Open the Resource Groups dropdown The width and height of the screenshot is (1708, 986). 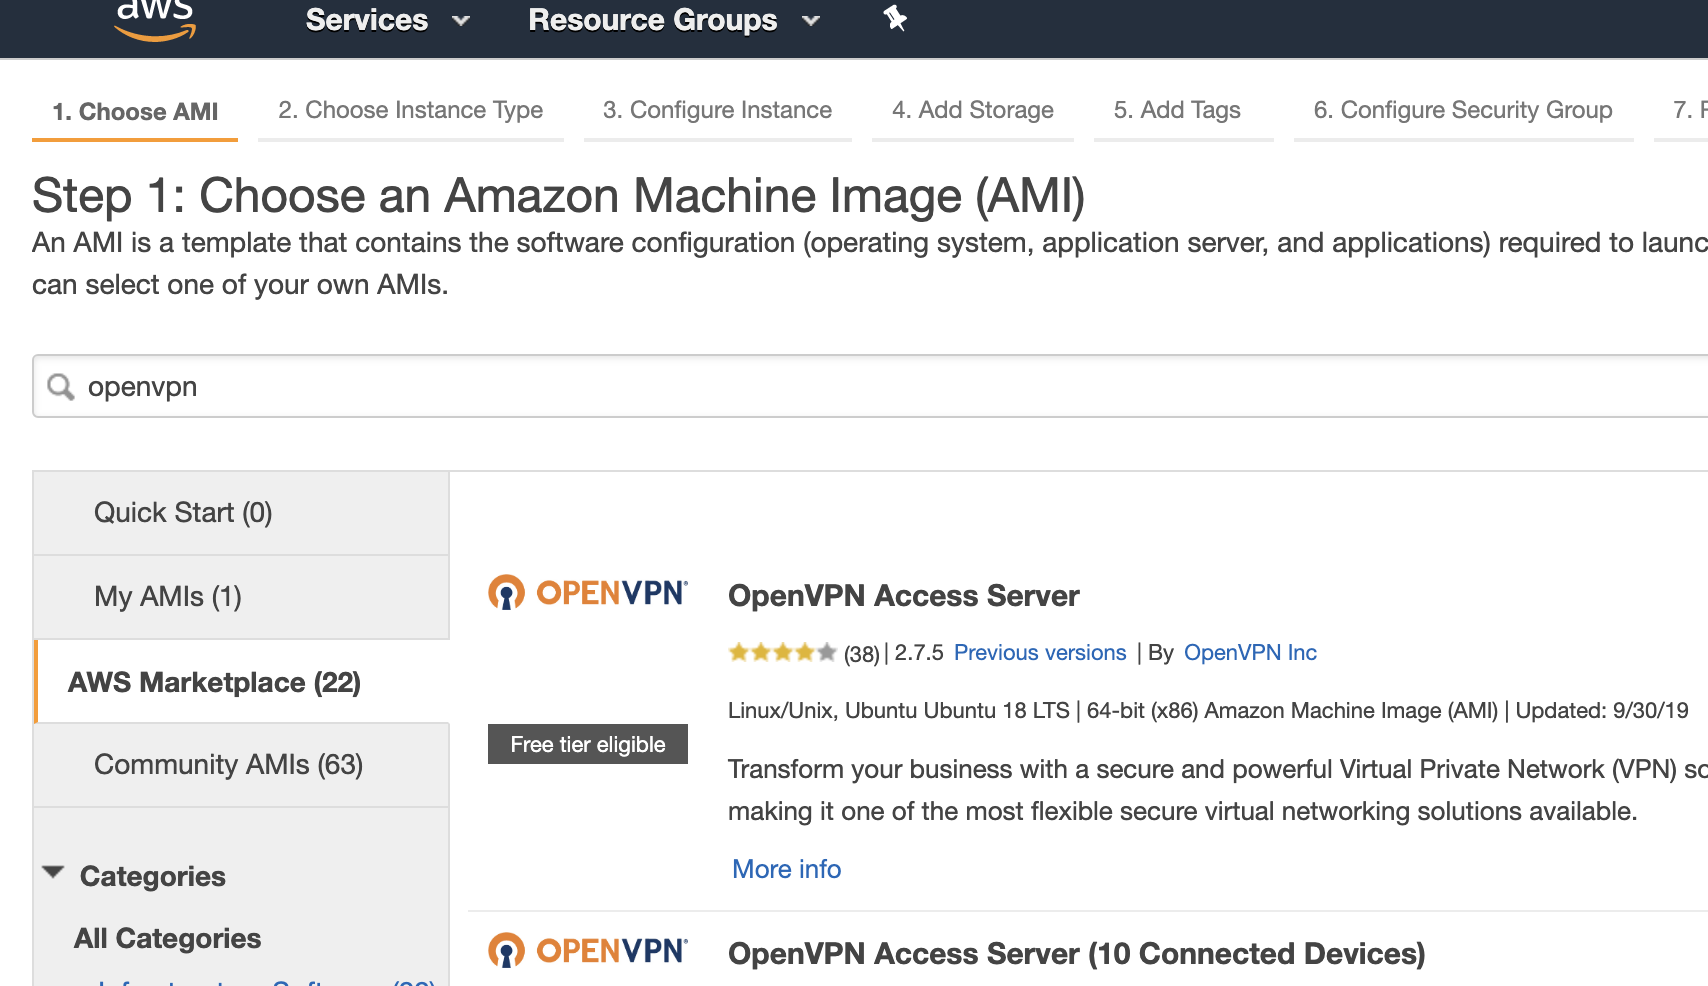pos(674,20)
